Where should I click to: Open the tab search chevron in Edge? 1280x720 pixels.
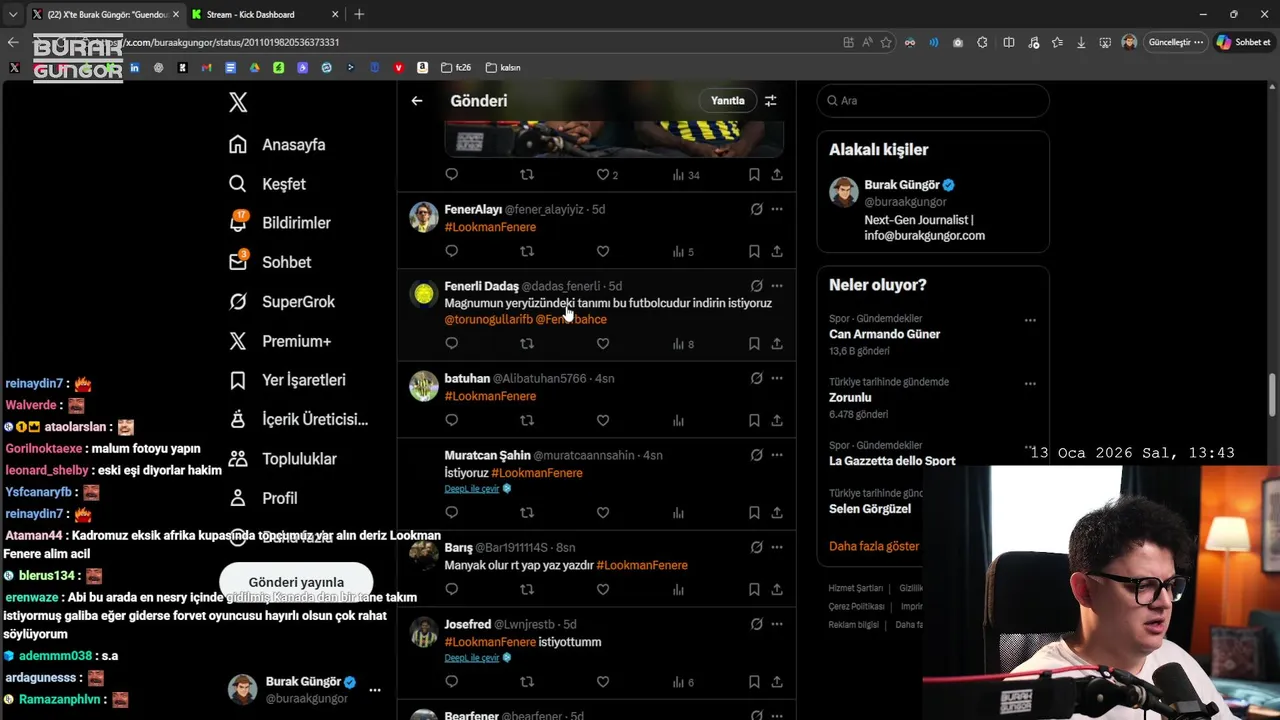pos(13,14)
